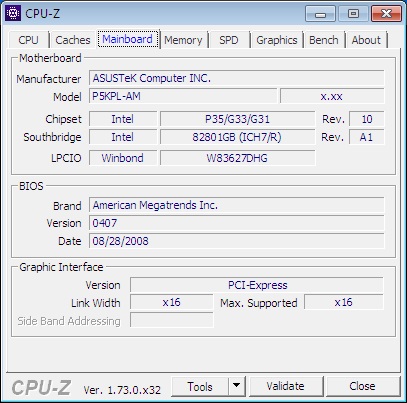Select chipset value P35/G33/G31
407x403 pixels.
(237, 119)
